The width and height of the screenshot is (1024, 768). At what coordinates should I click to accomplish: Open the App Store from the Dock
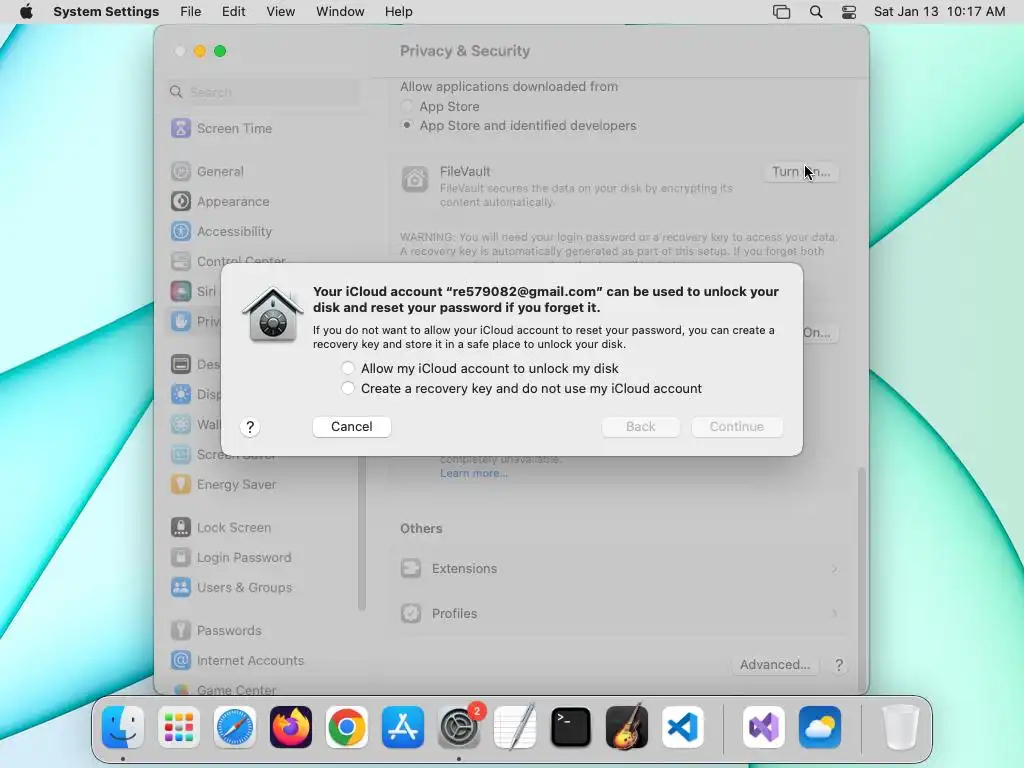[x=403, y=727]
